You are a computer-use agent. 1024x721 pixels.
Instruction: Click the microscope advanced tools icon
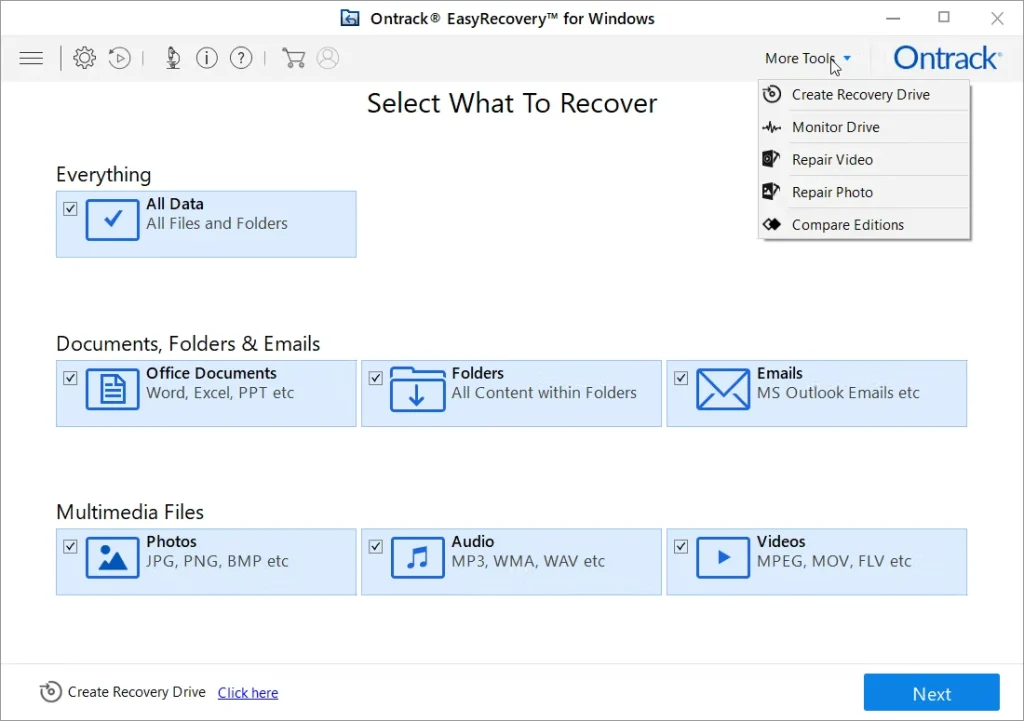pyautogui.click(x=173, y=58)
